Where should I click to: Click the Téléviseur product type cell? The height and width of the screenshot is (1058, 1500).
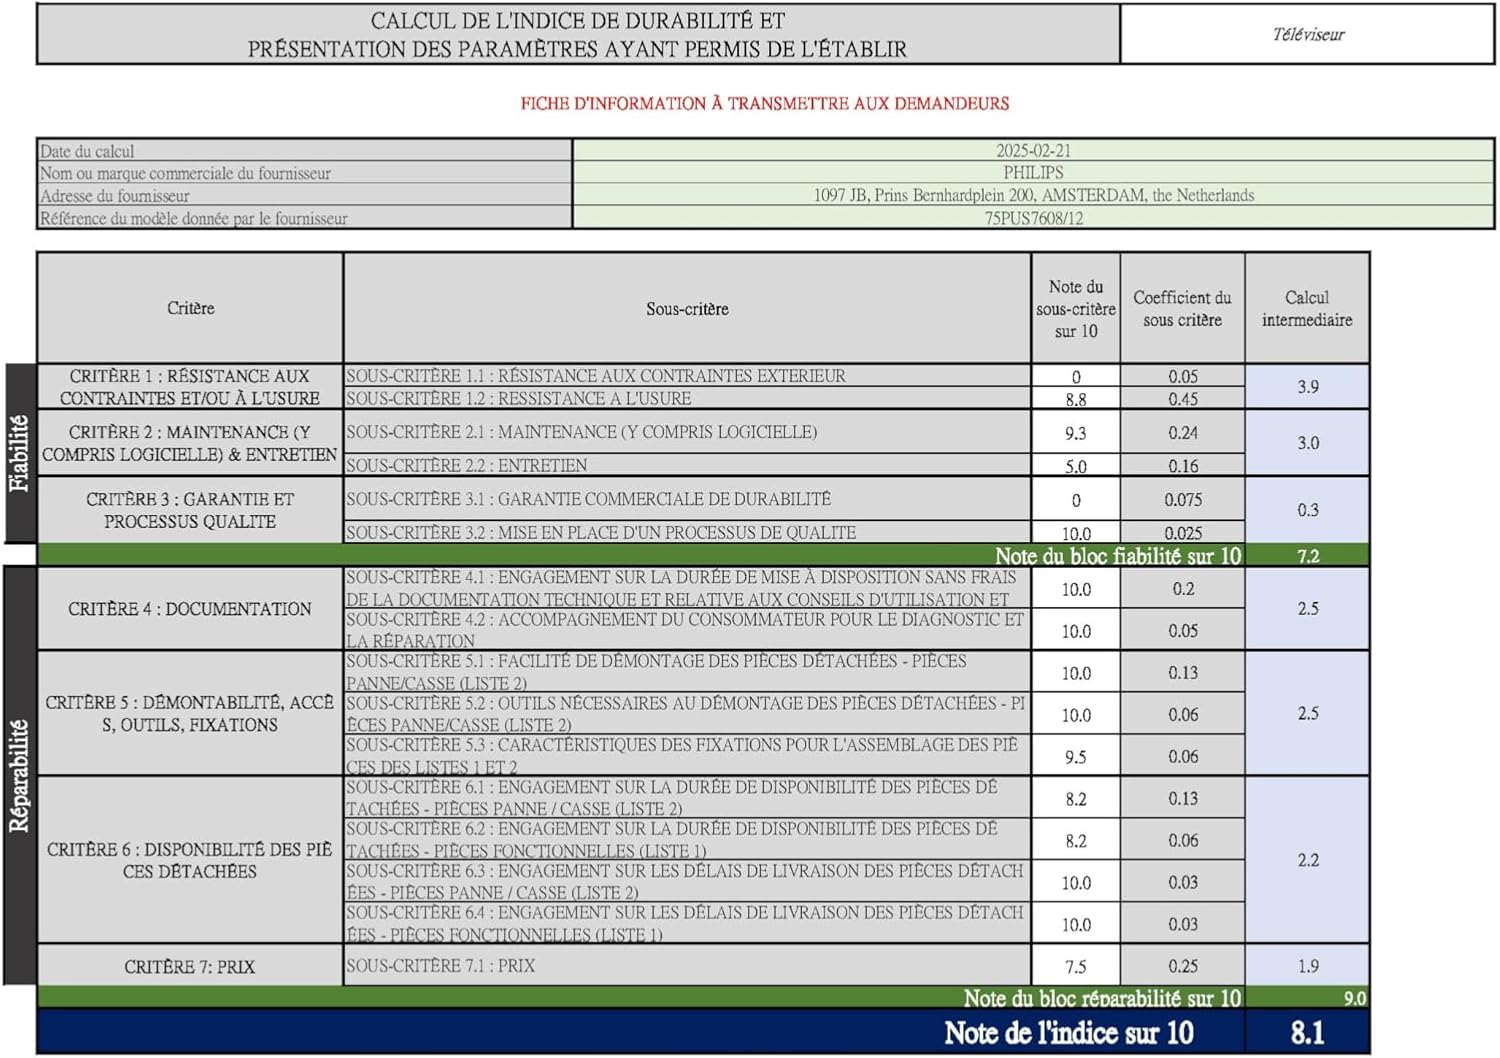[1307, 35]
